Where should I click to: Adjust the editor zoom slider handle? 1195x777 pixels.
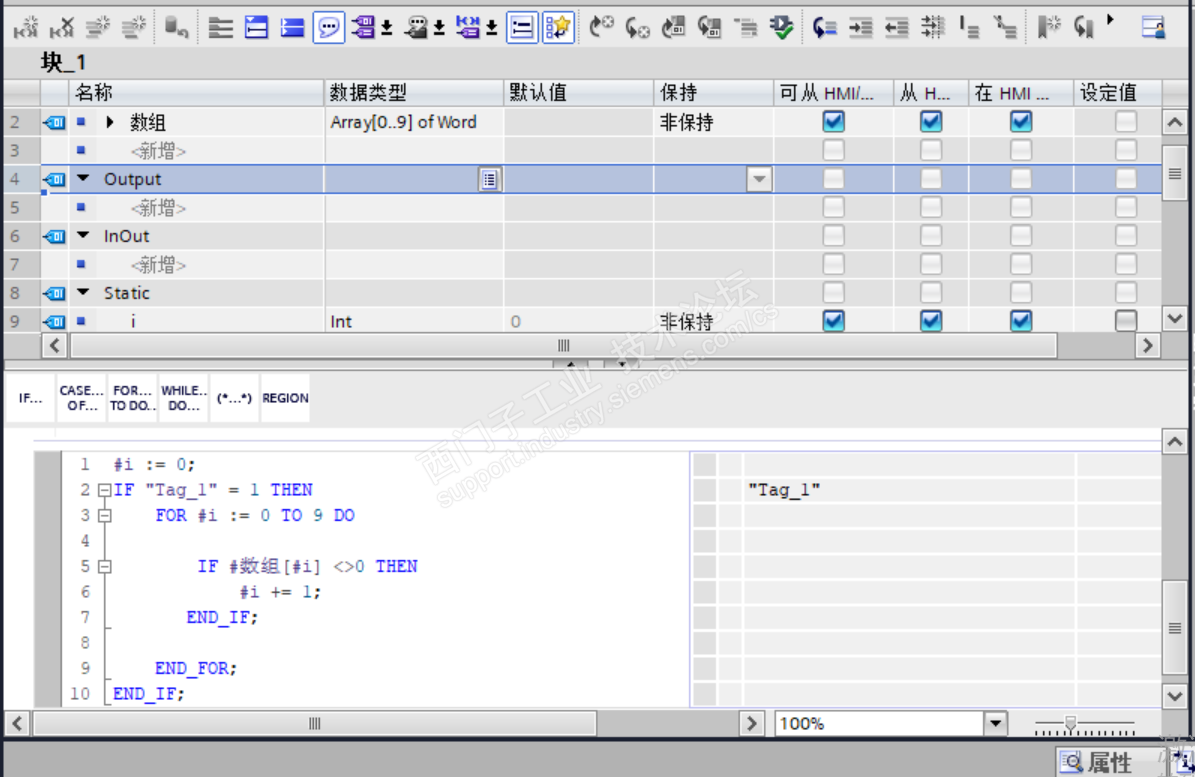click(x=1070, y=724)
